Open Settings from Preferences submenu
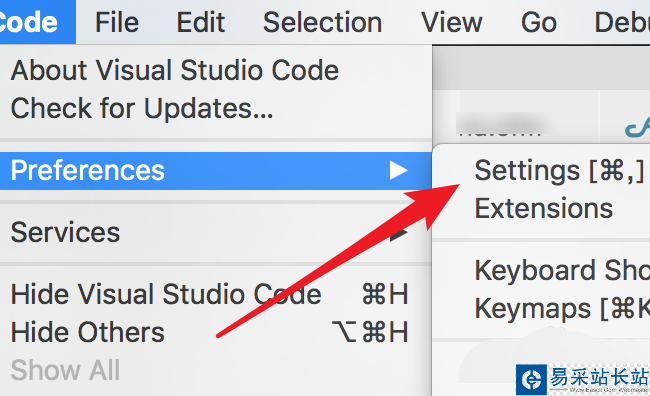This screenshot has height=396, width=650. [541, 170]
